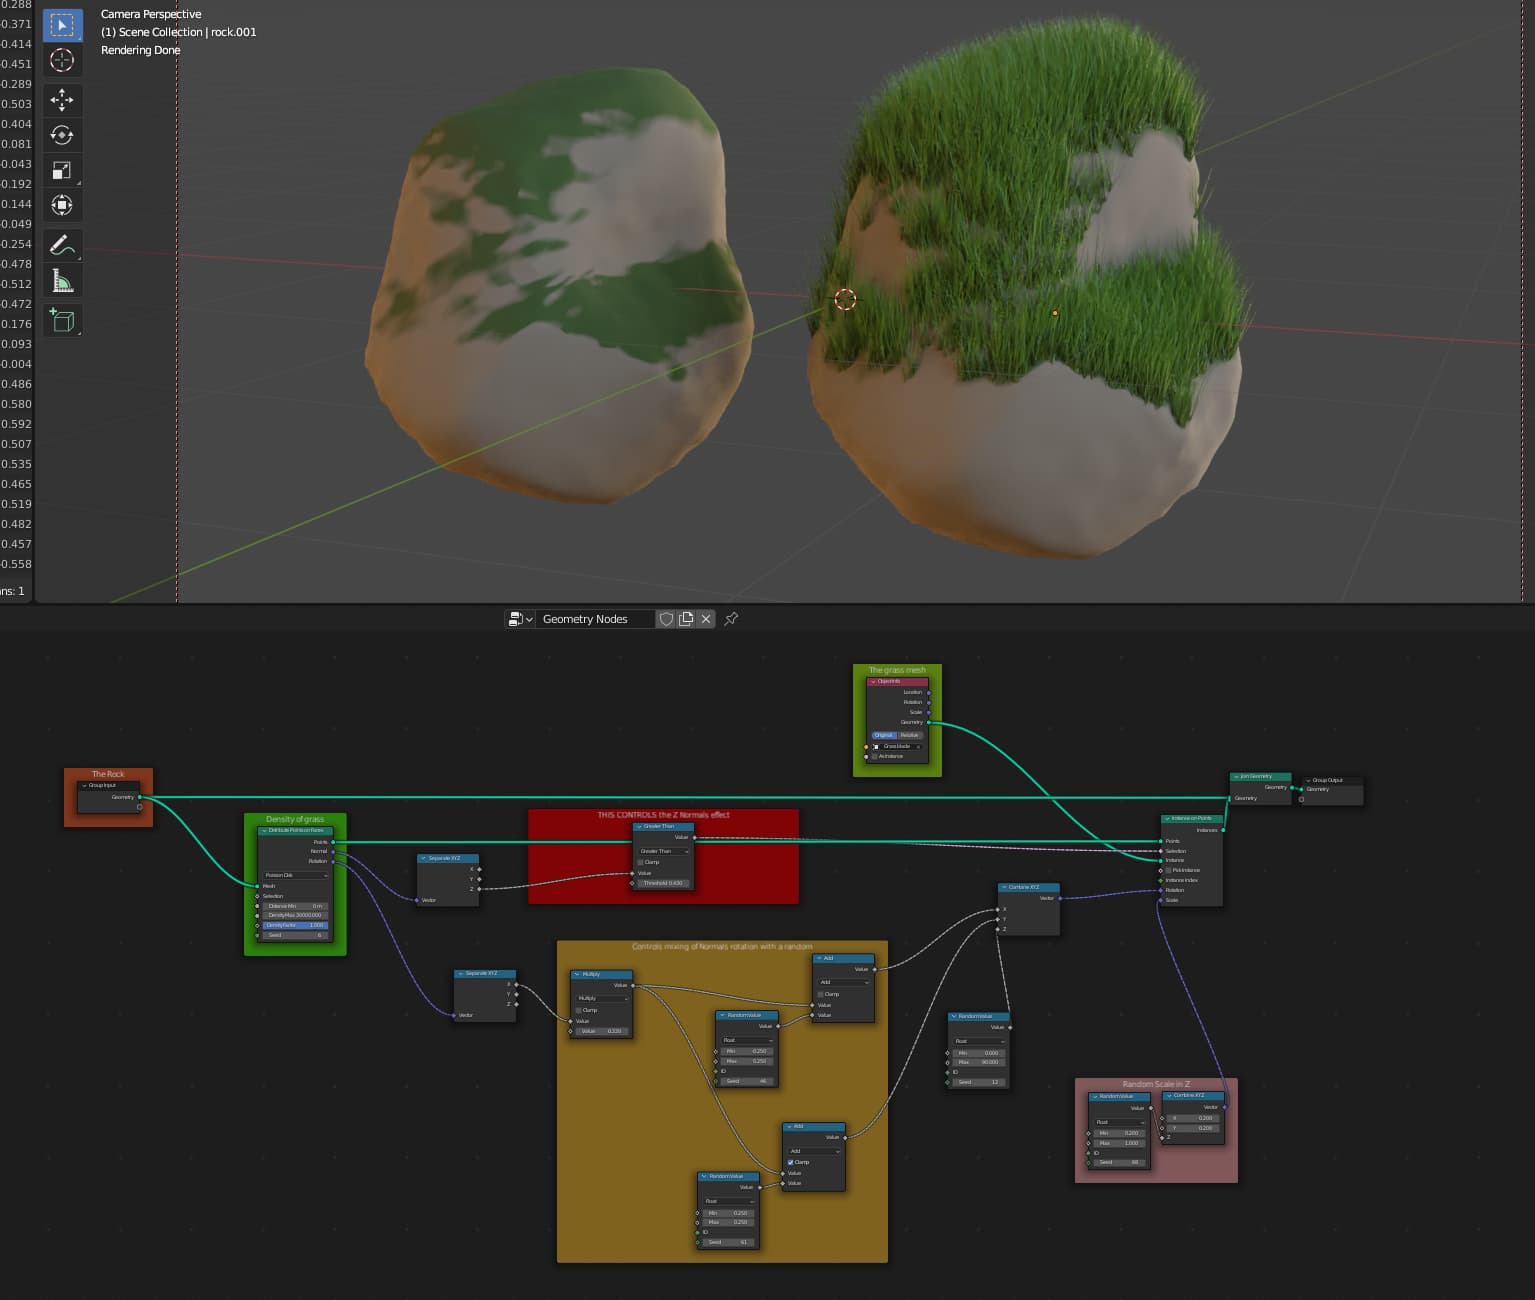Activate the Transform tool
Image resolution: width=1535 pixels, height=1300 pixels.
(x=62, y=204)
